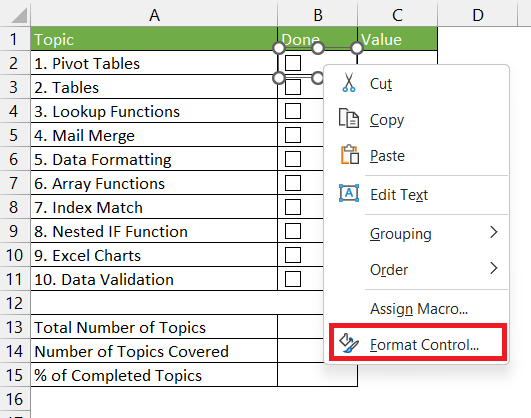The width and height of the screenshot is (531, 418).
Task: Select column A header
Action: pos(154,15)
